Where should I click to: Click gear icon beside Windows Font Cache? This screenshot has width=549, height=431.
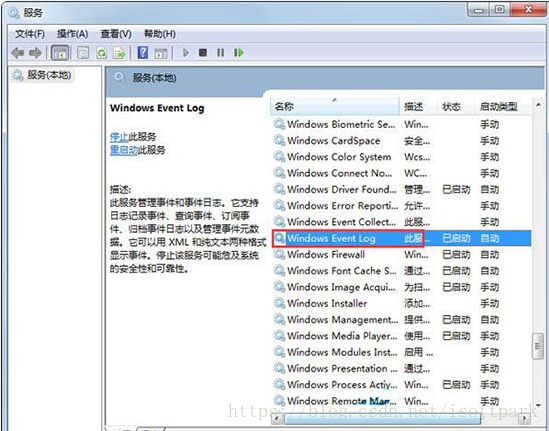click(x=279, y=271)
